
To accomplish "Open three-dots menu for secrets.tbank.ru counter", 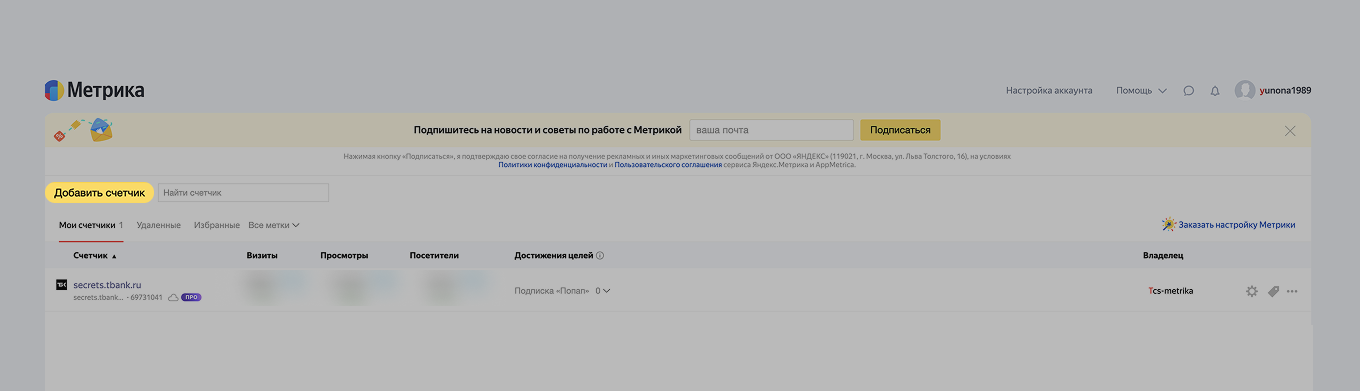I will click(1292, 291).
